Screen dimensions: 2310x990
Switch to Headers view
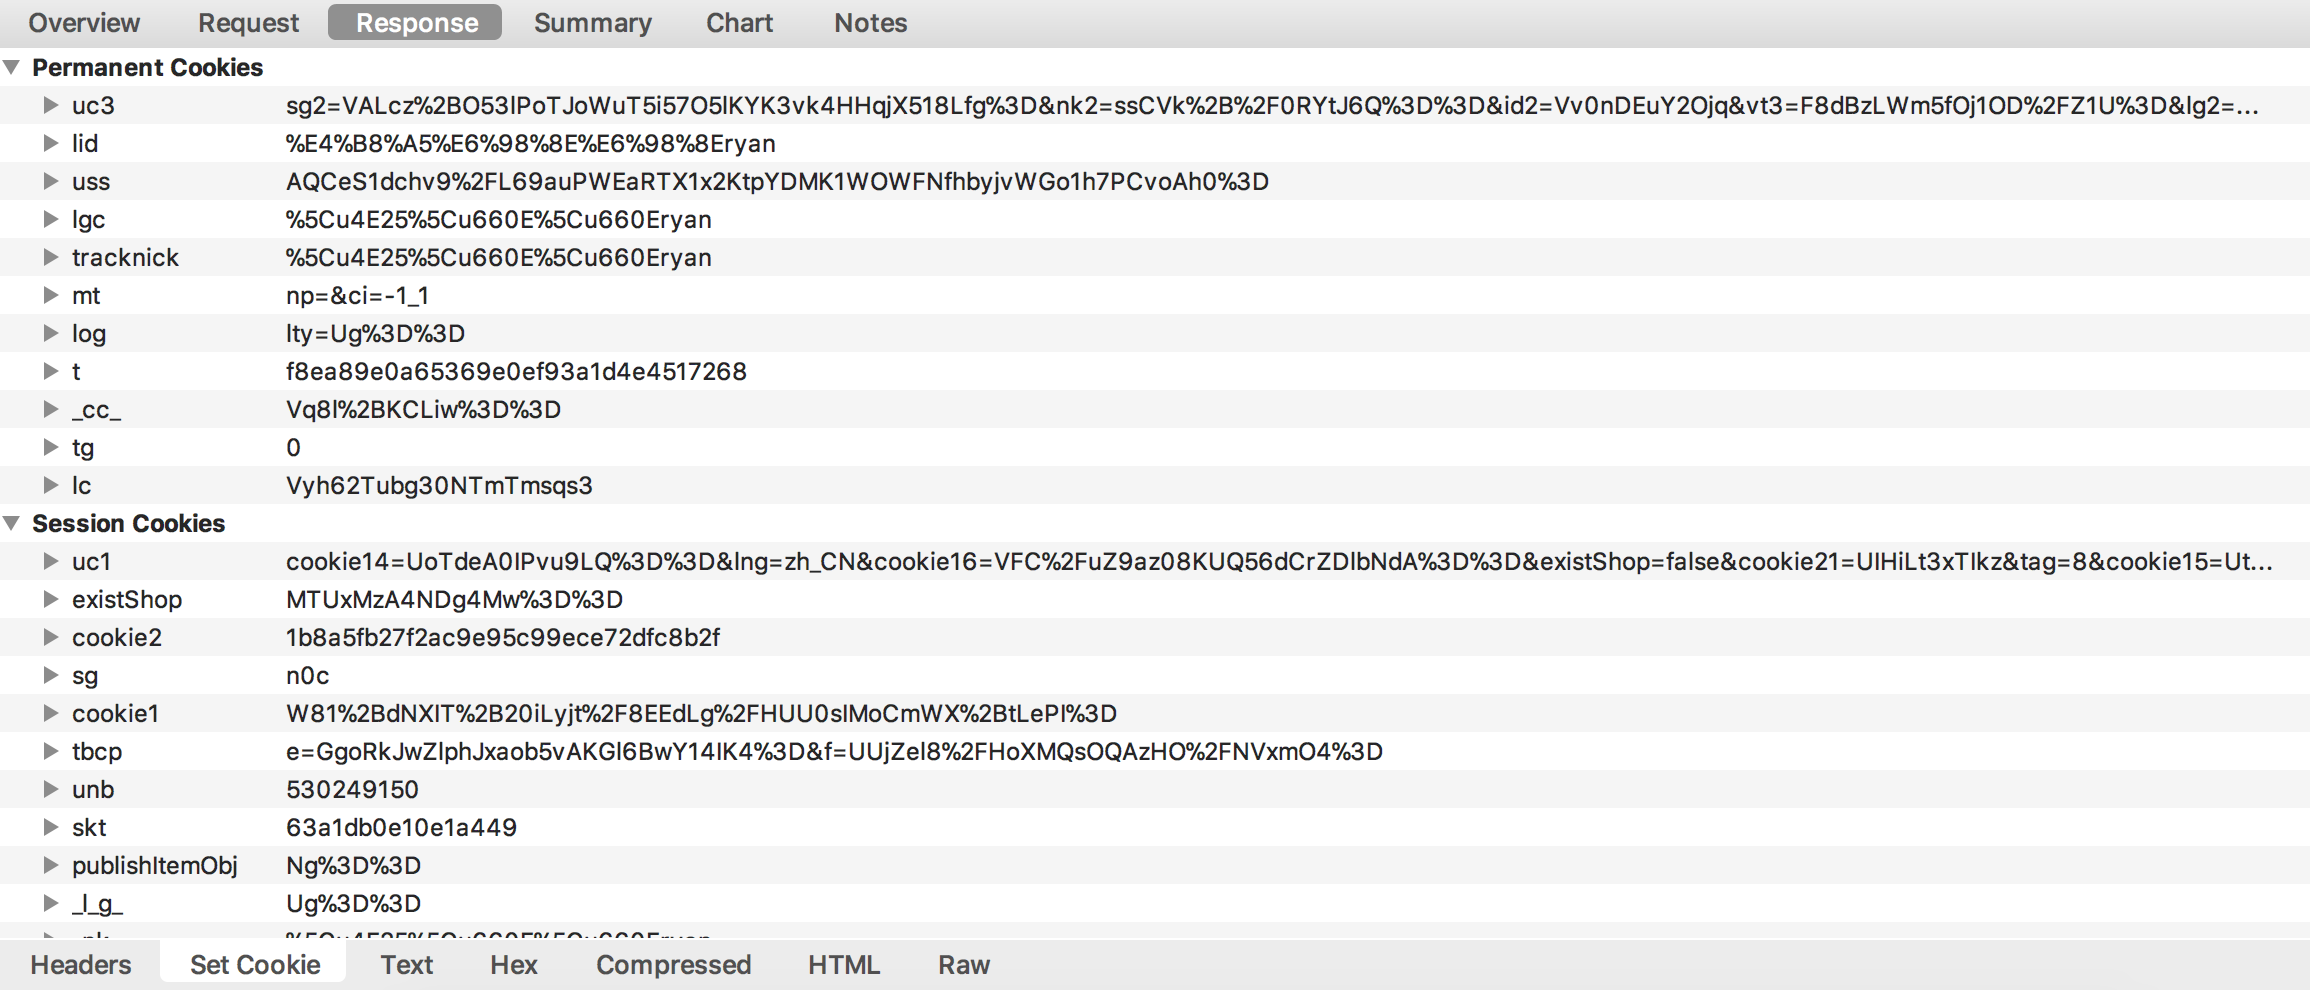81,965
